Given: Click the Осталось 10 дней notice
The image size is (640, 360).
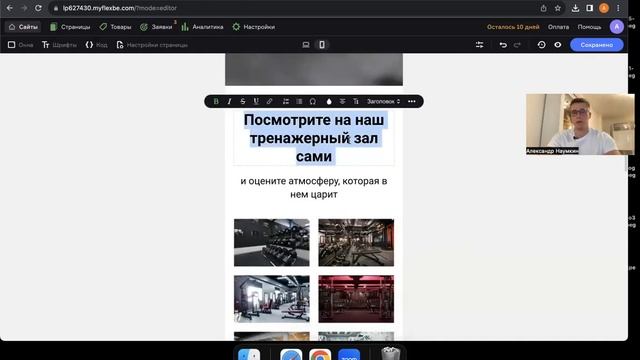Looking at the screenshot, I should point(513,27).
